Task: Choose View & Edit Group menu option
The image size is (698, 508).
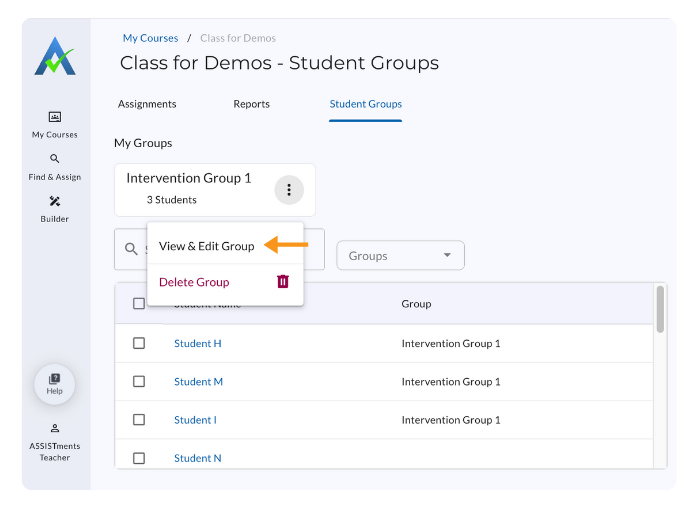Action: (x=206, y=246)
